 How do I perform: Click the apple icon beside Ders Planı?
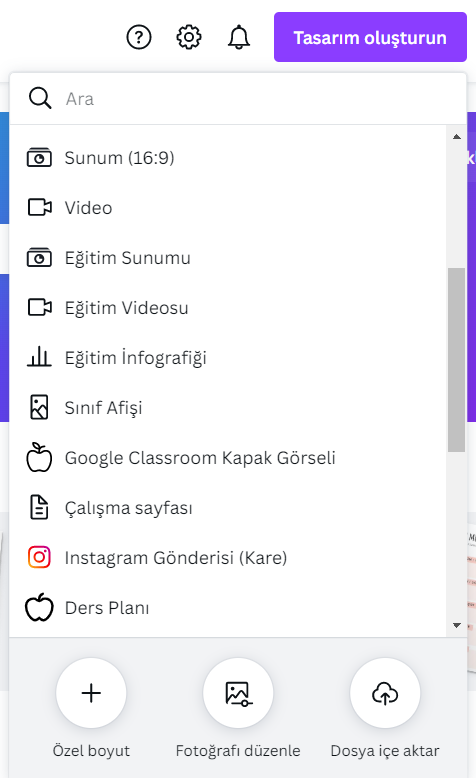click(39, 607)
